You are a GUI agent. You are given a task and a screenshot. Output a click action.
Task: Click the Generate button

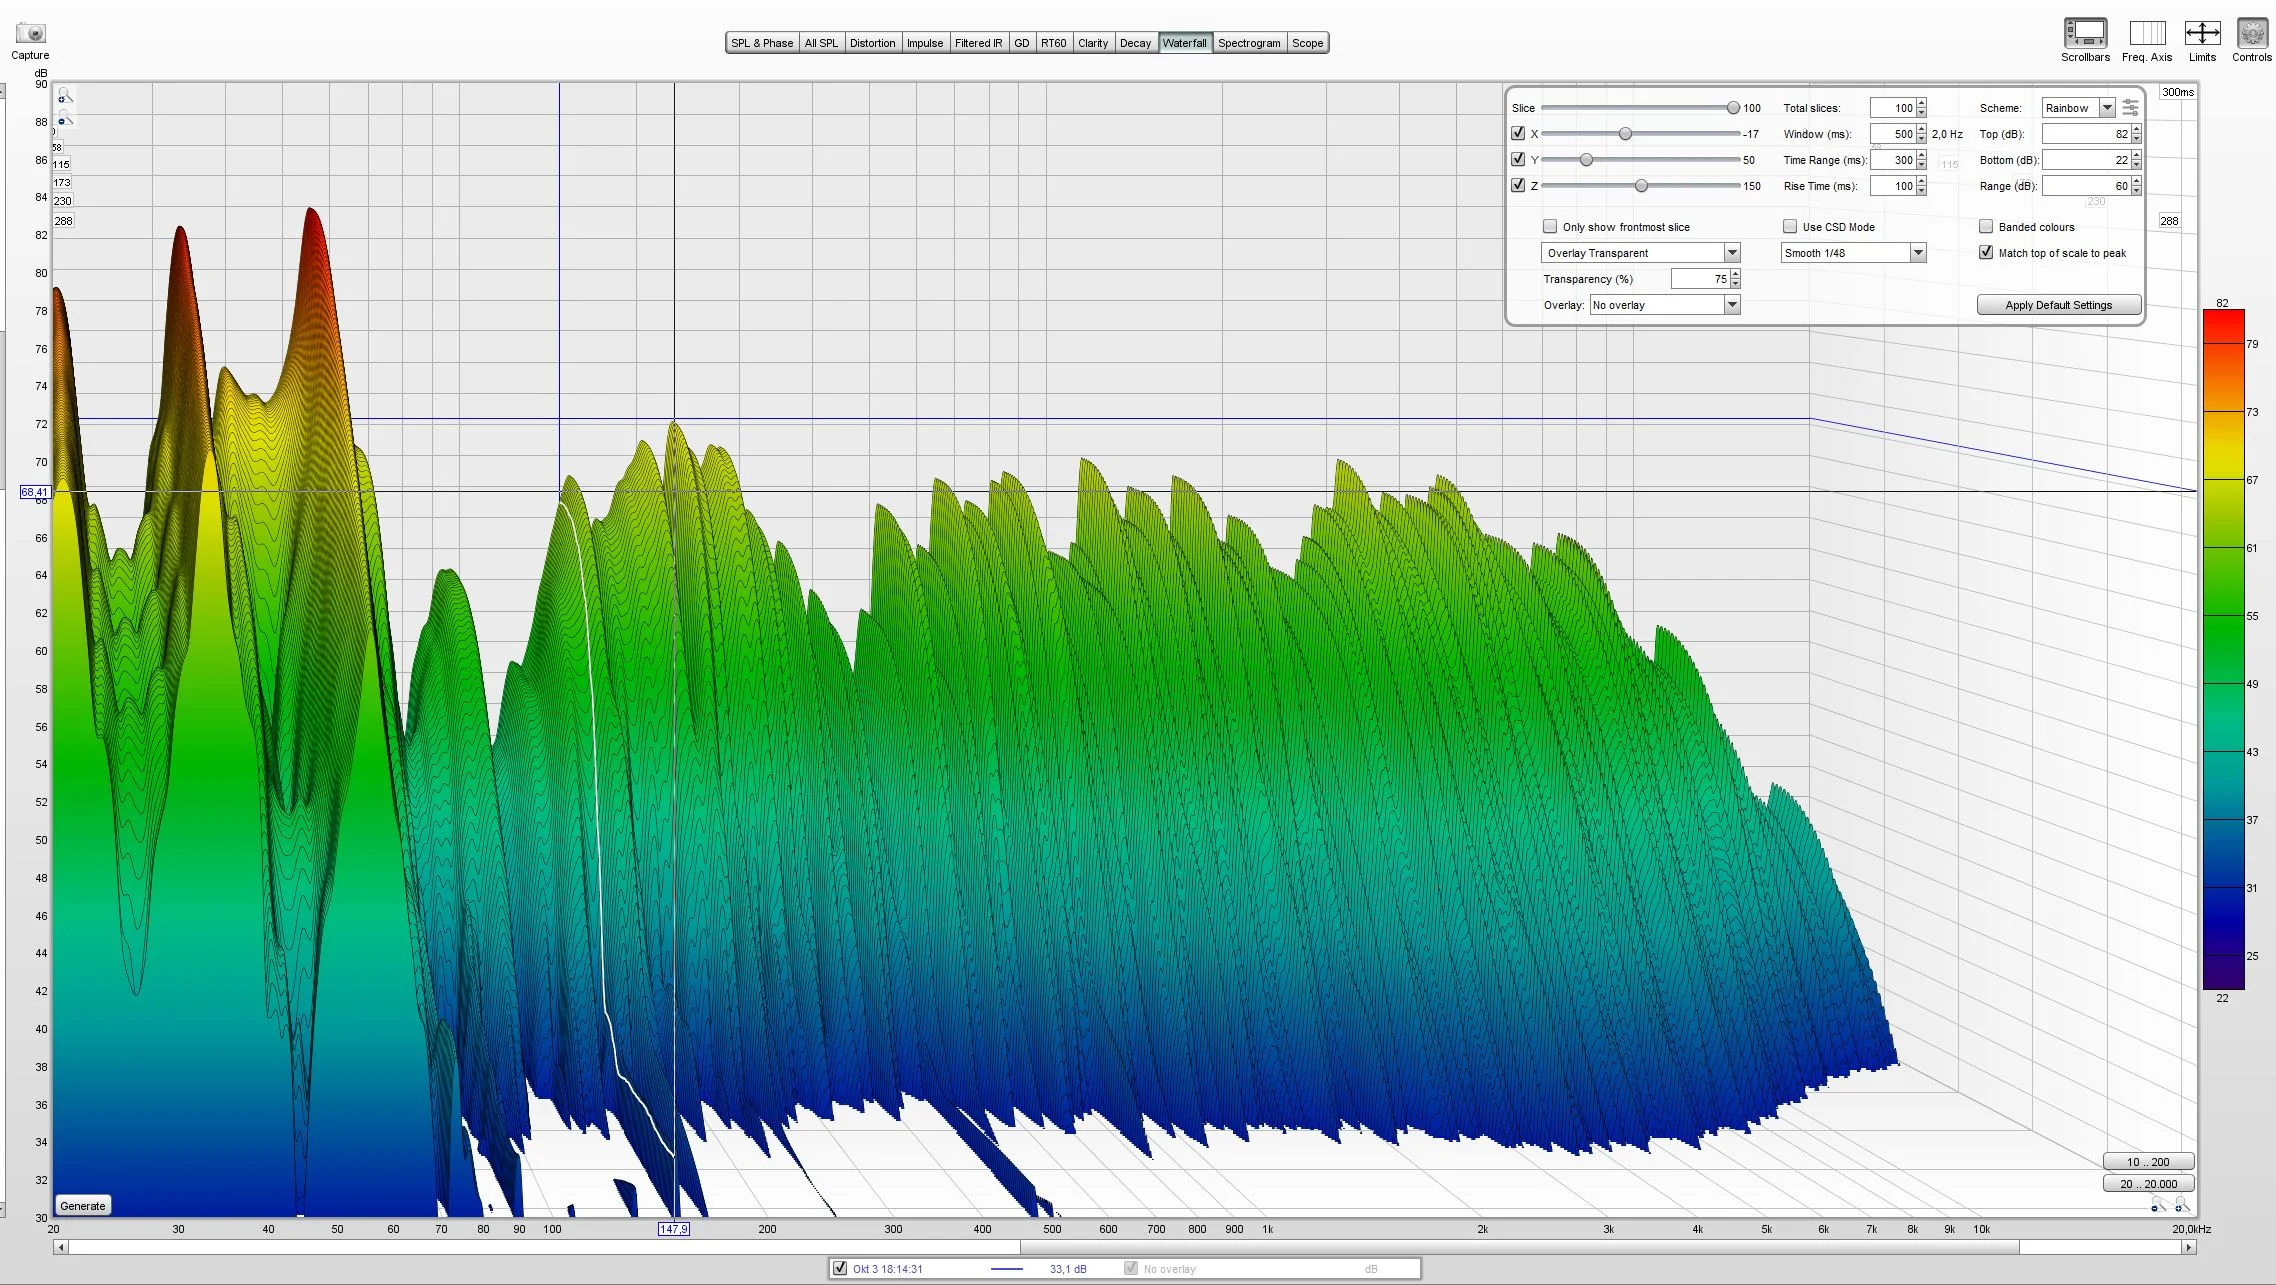pos(83,1205)
